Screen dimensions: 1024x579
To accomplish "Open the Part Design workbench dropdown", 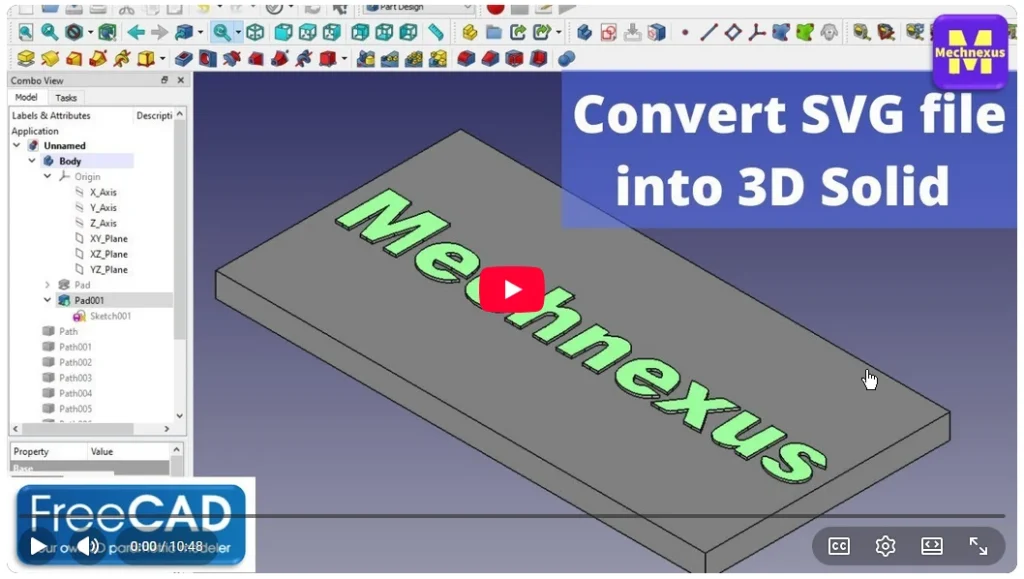I will point(419,8).
